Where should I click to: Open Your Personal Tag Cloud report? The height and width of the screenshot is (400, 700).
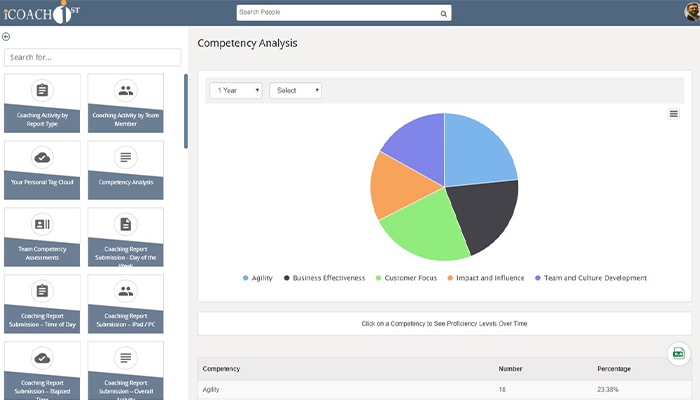click(42, 170)
